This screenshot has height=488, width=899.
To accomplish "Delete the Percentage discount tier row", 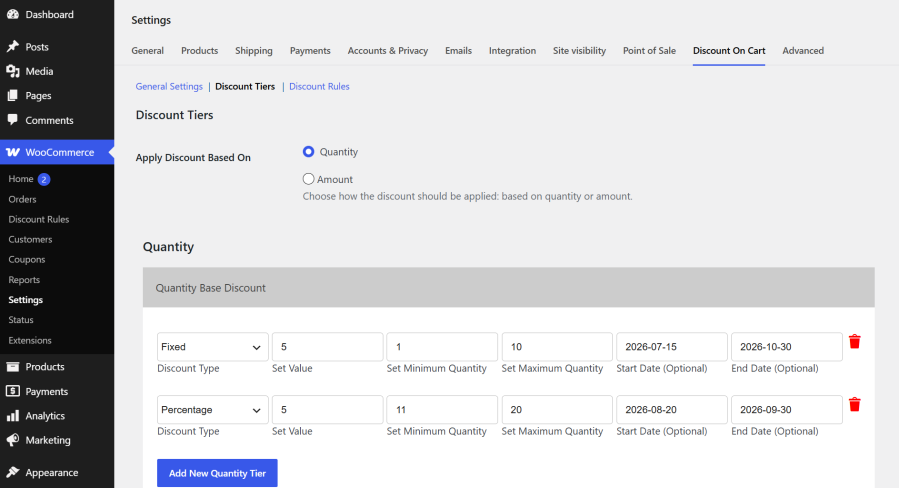I will click(x=854, y=404).
